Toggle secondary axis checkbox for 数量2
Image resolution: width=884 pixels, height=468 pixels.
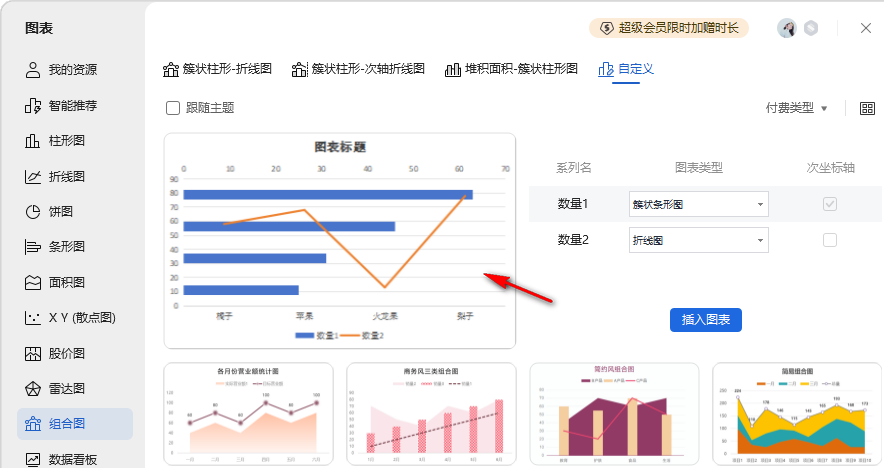pyautogui.click(x=829, y=240)
